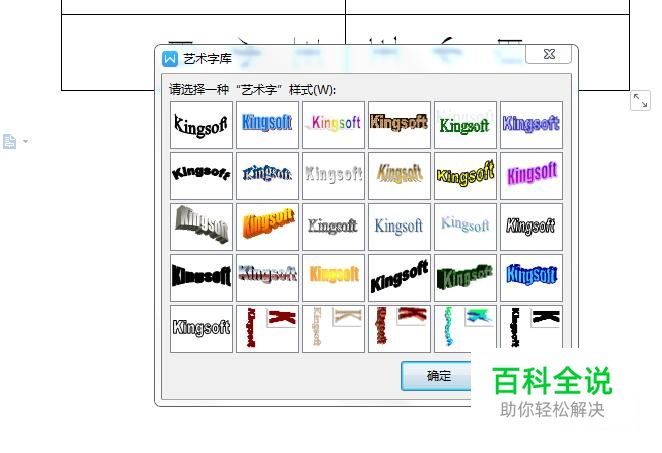
Task: Close the 艺术字库 dialog
Action: 549,54
